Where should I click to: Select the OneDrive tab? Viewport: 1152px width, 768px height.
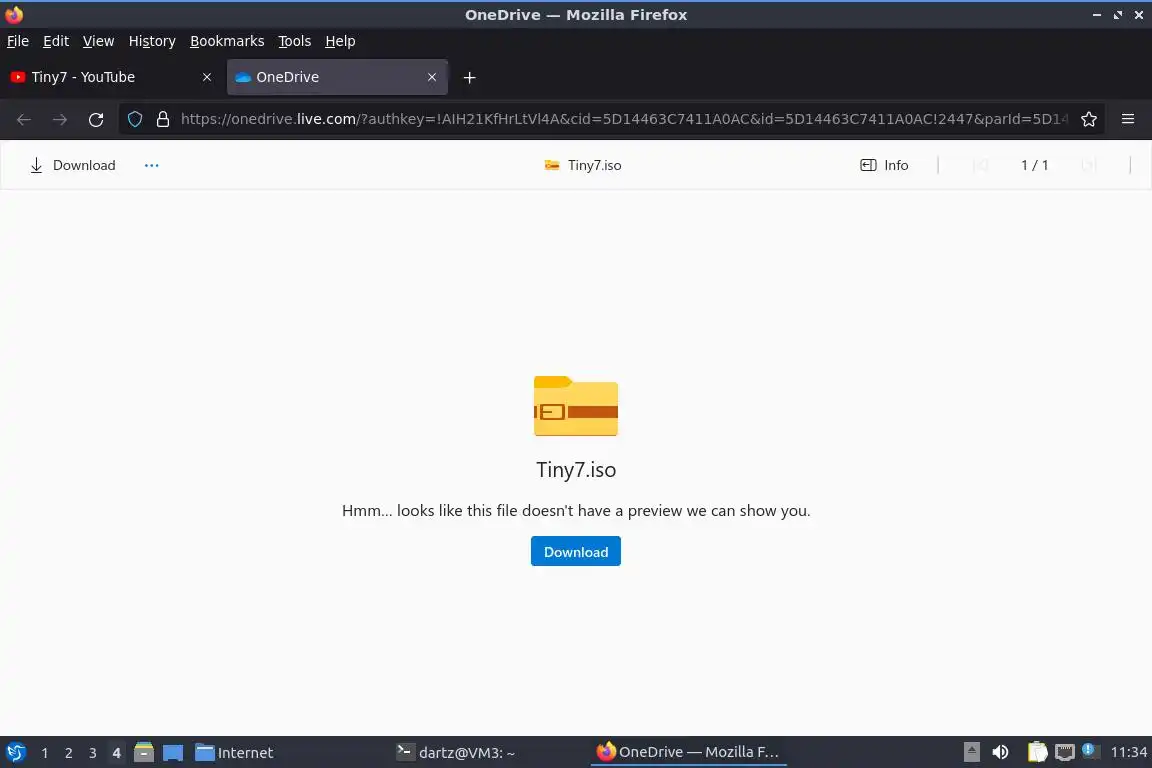[x=337, y=77]
